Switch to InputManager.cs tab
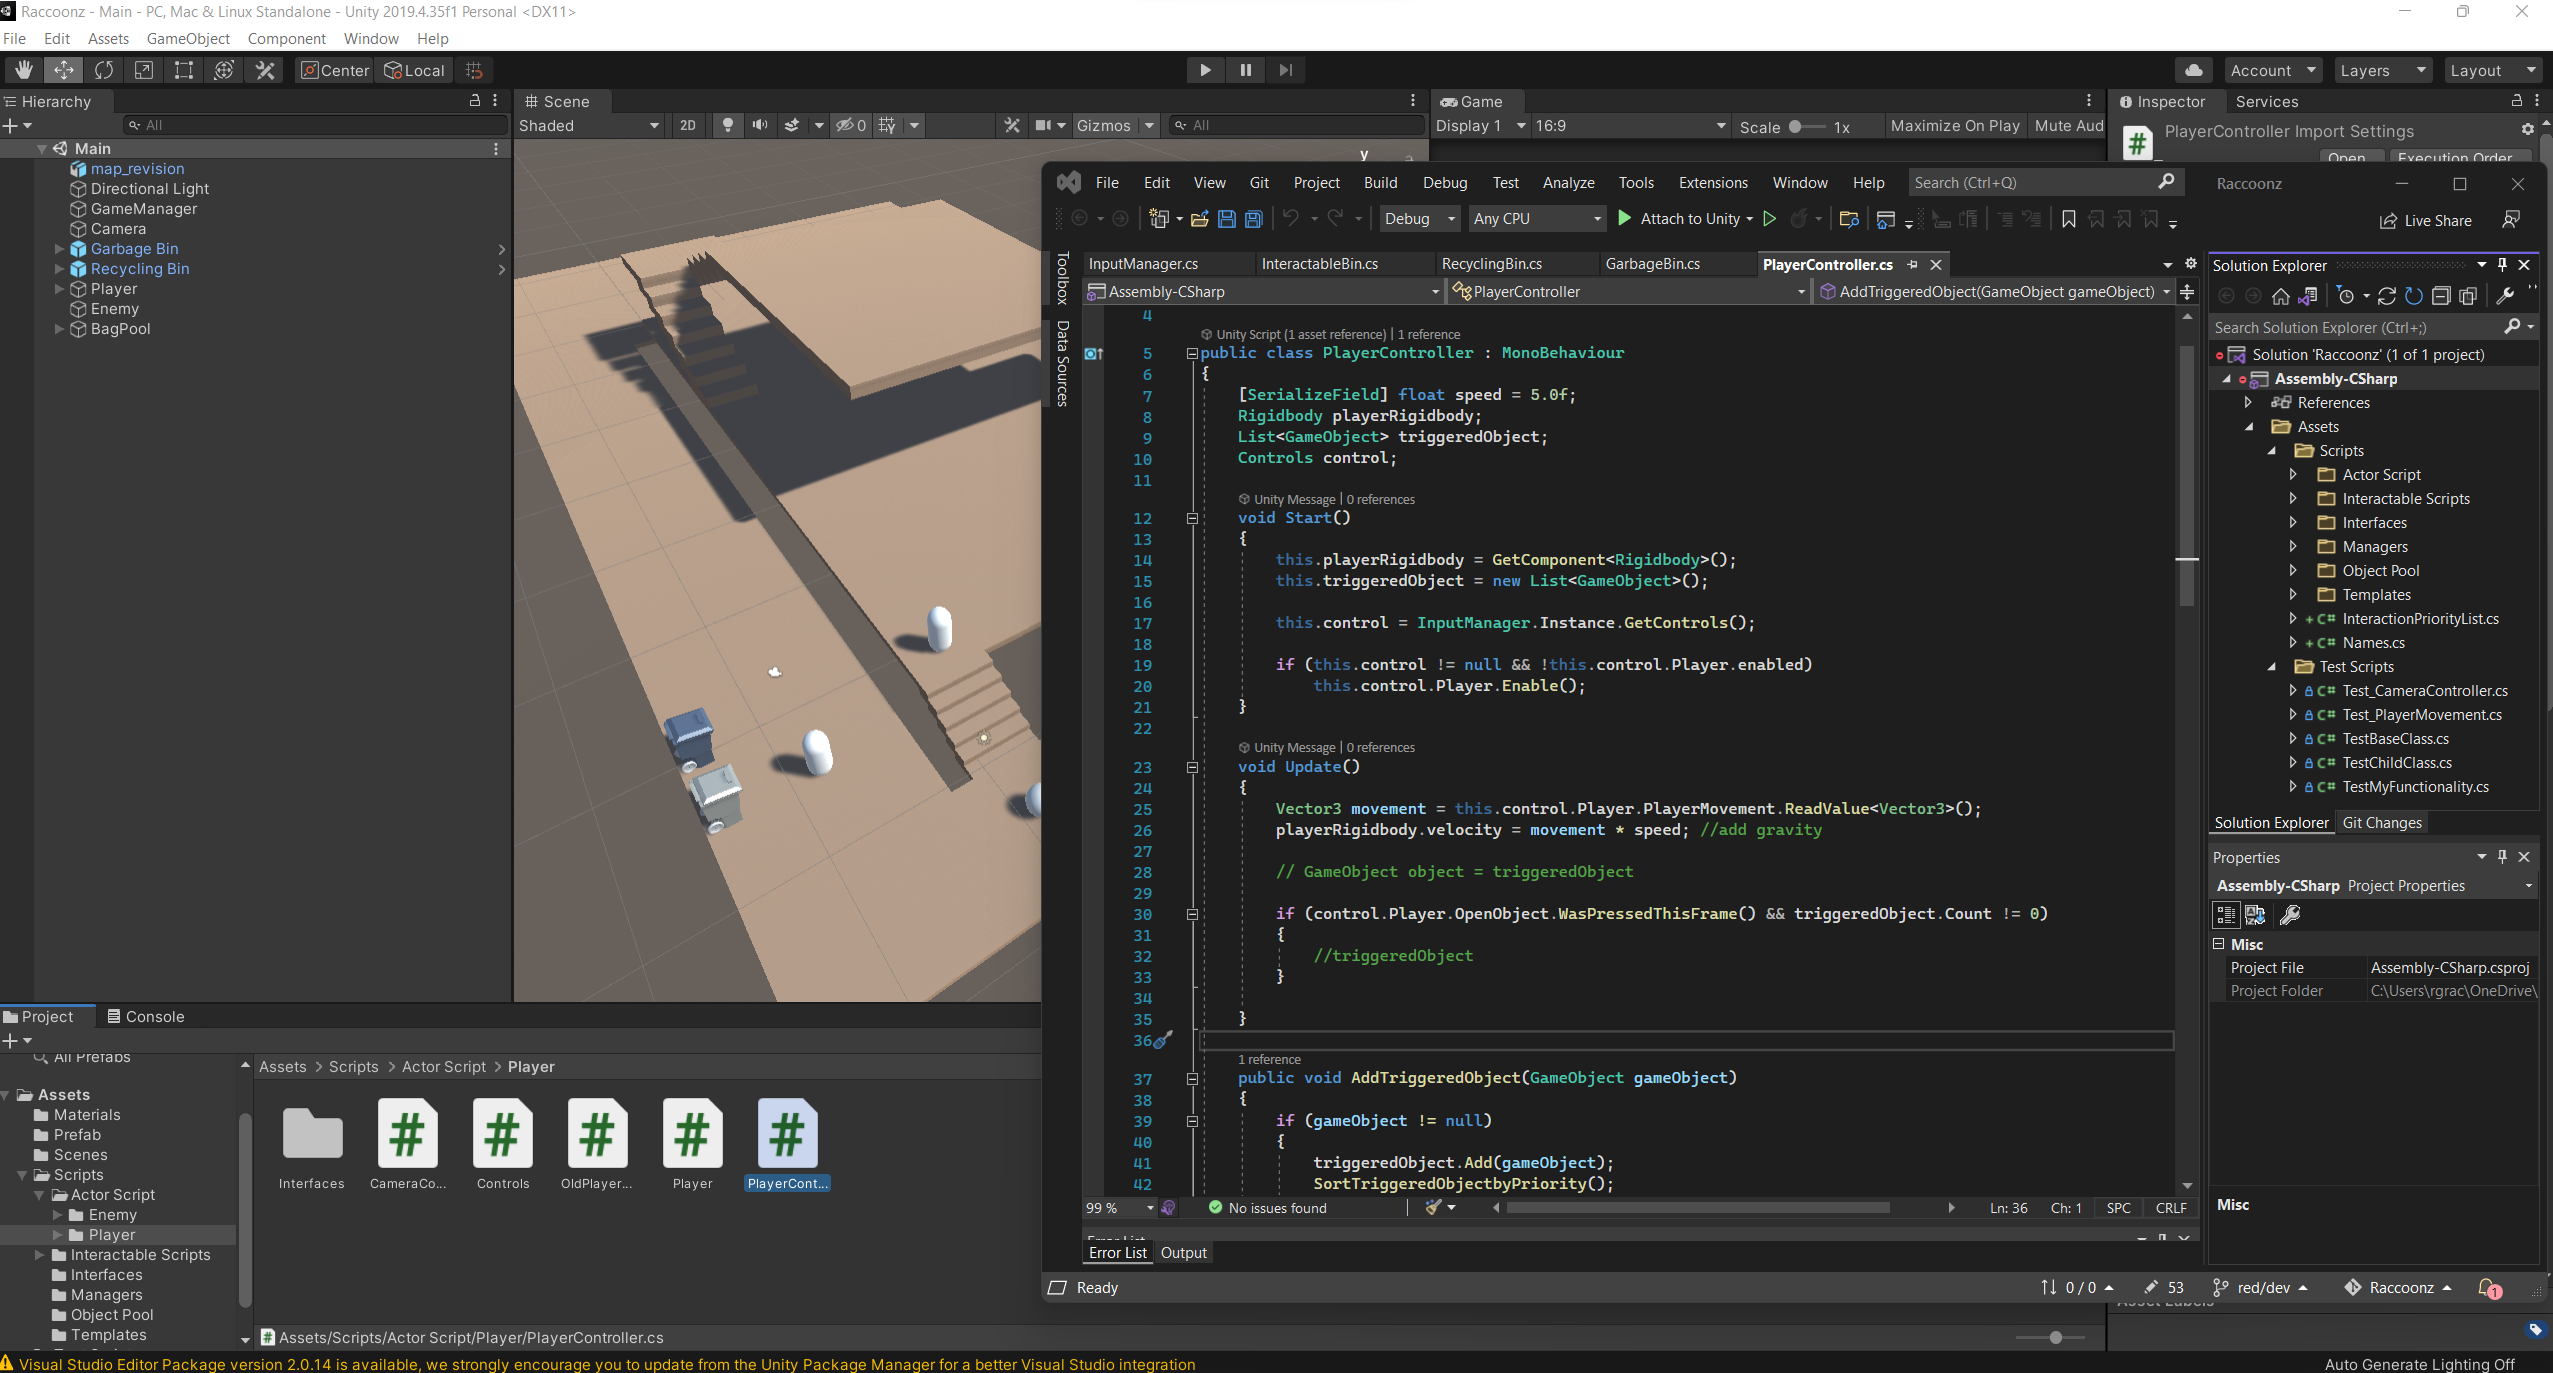 click(x=1143, y=264)
